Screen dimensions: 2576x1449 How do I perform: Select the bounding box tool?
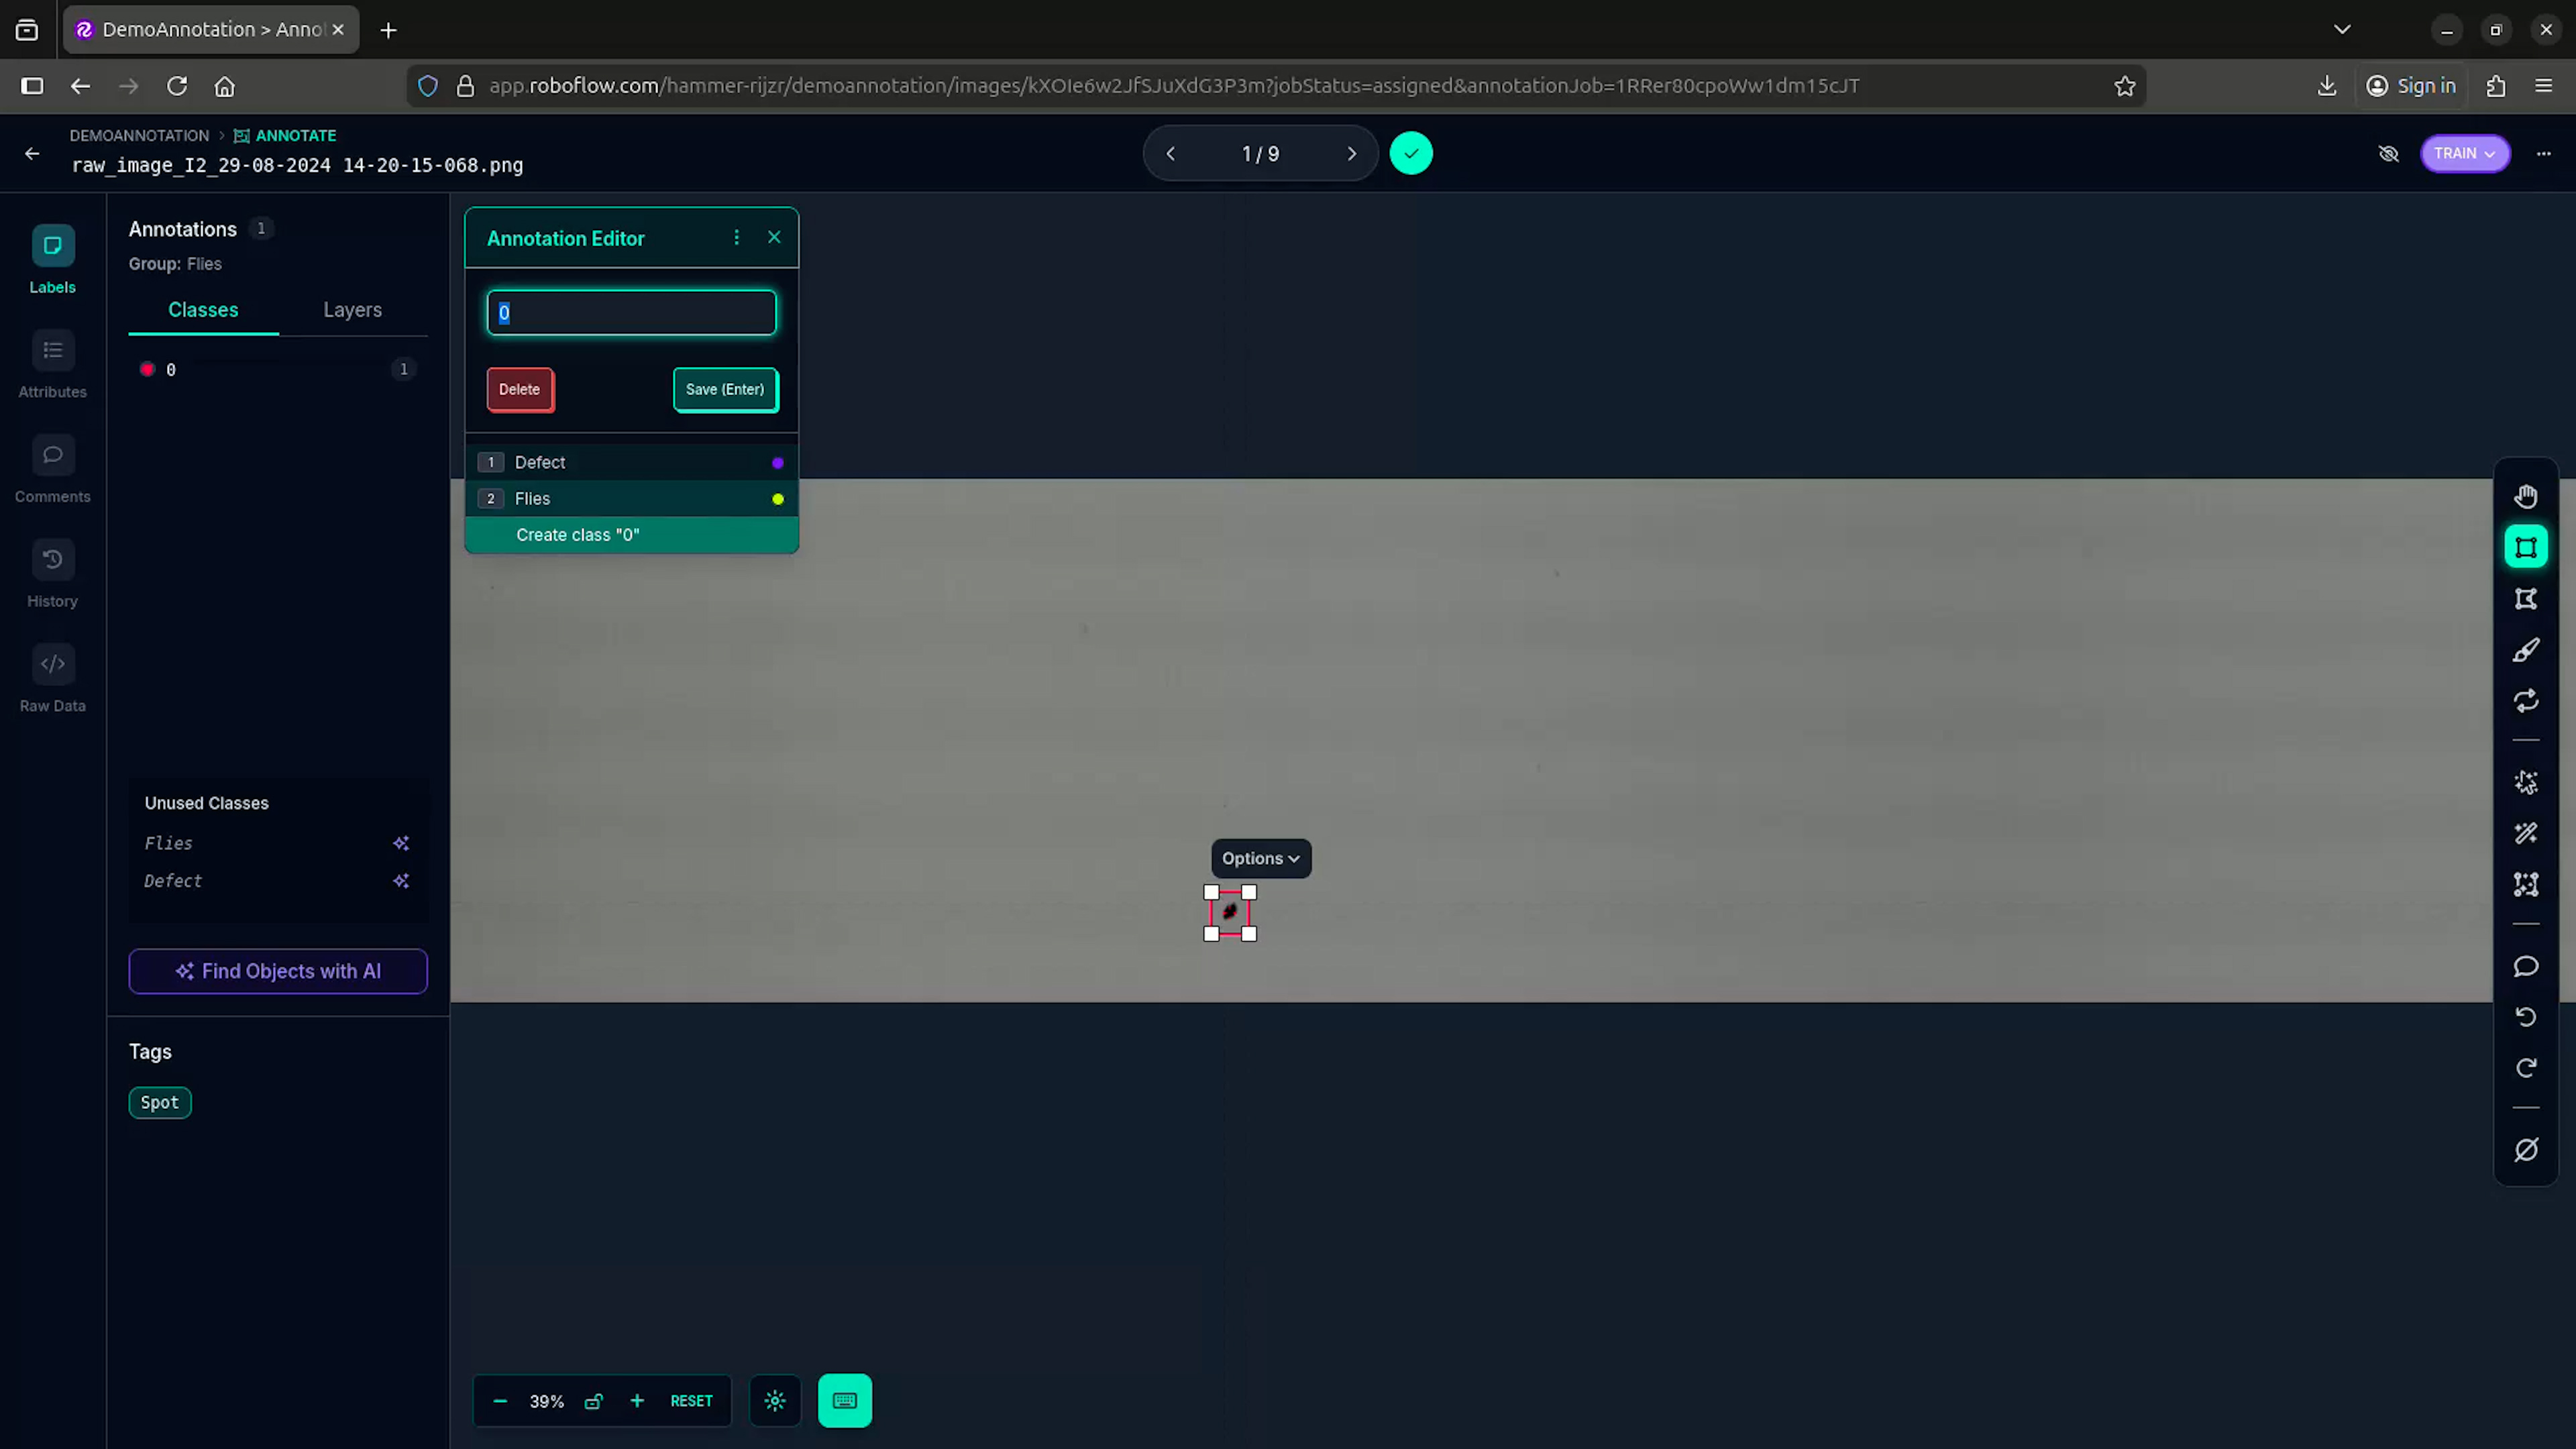(2526, 547)
